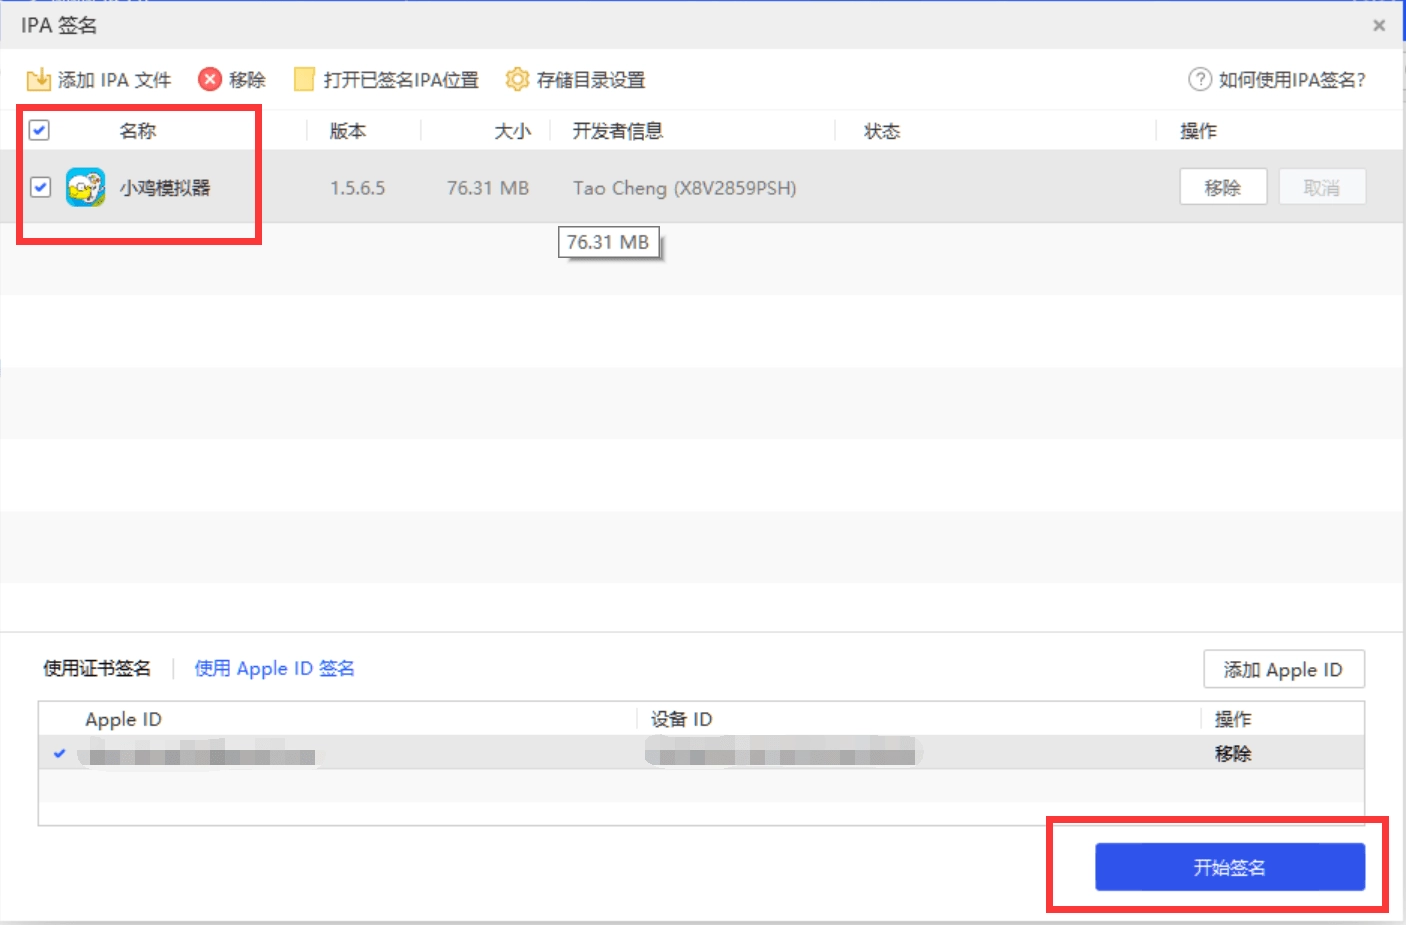
Task: Click the 开始签名 button
Action: point(1229,867)
